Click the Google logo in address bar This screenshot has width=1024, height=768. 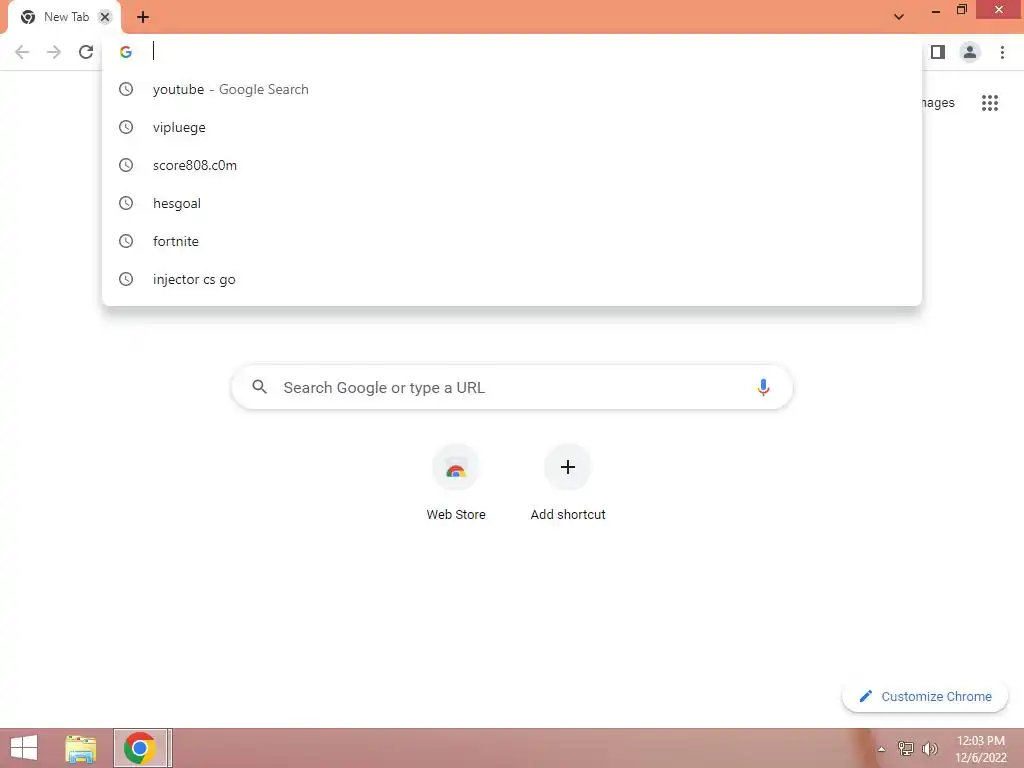pyautogui.click(x=126, y=52)
